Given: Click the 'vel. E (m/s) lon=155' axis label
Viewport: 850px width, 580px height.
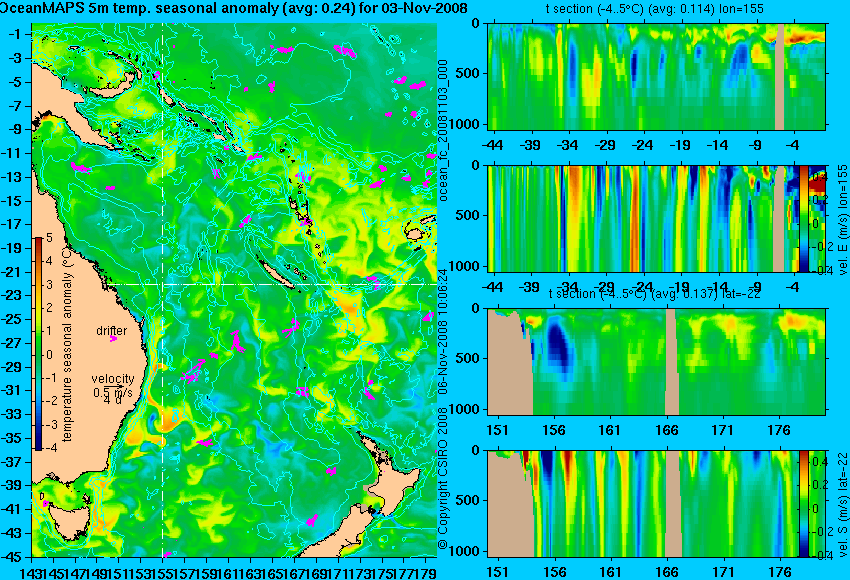Looking at the screenshot, I should coord(842,220).
